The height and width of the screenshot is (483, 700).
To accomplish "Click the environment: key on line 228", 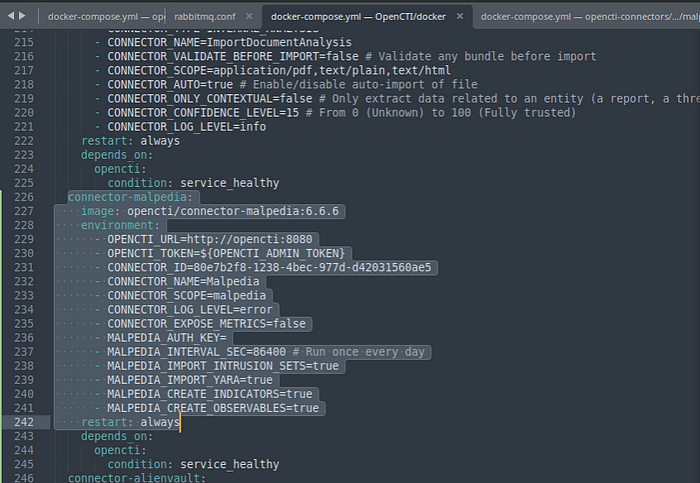I will pyautogui.click(x=120, y=225).
